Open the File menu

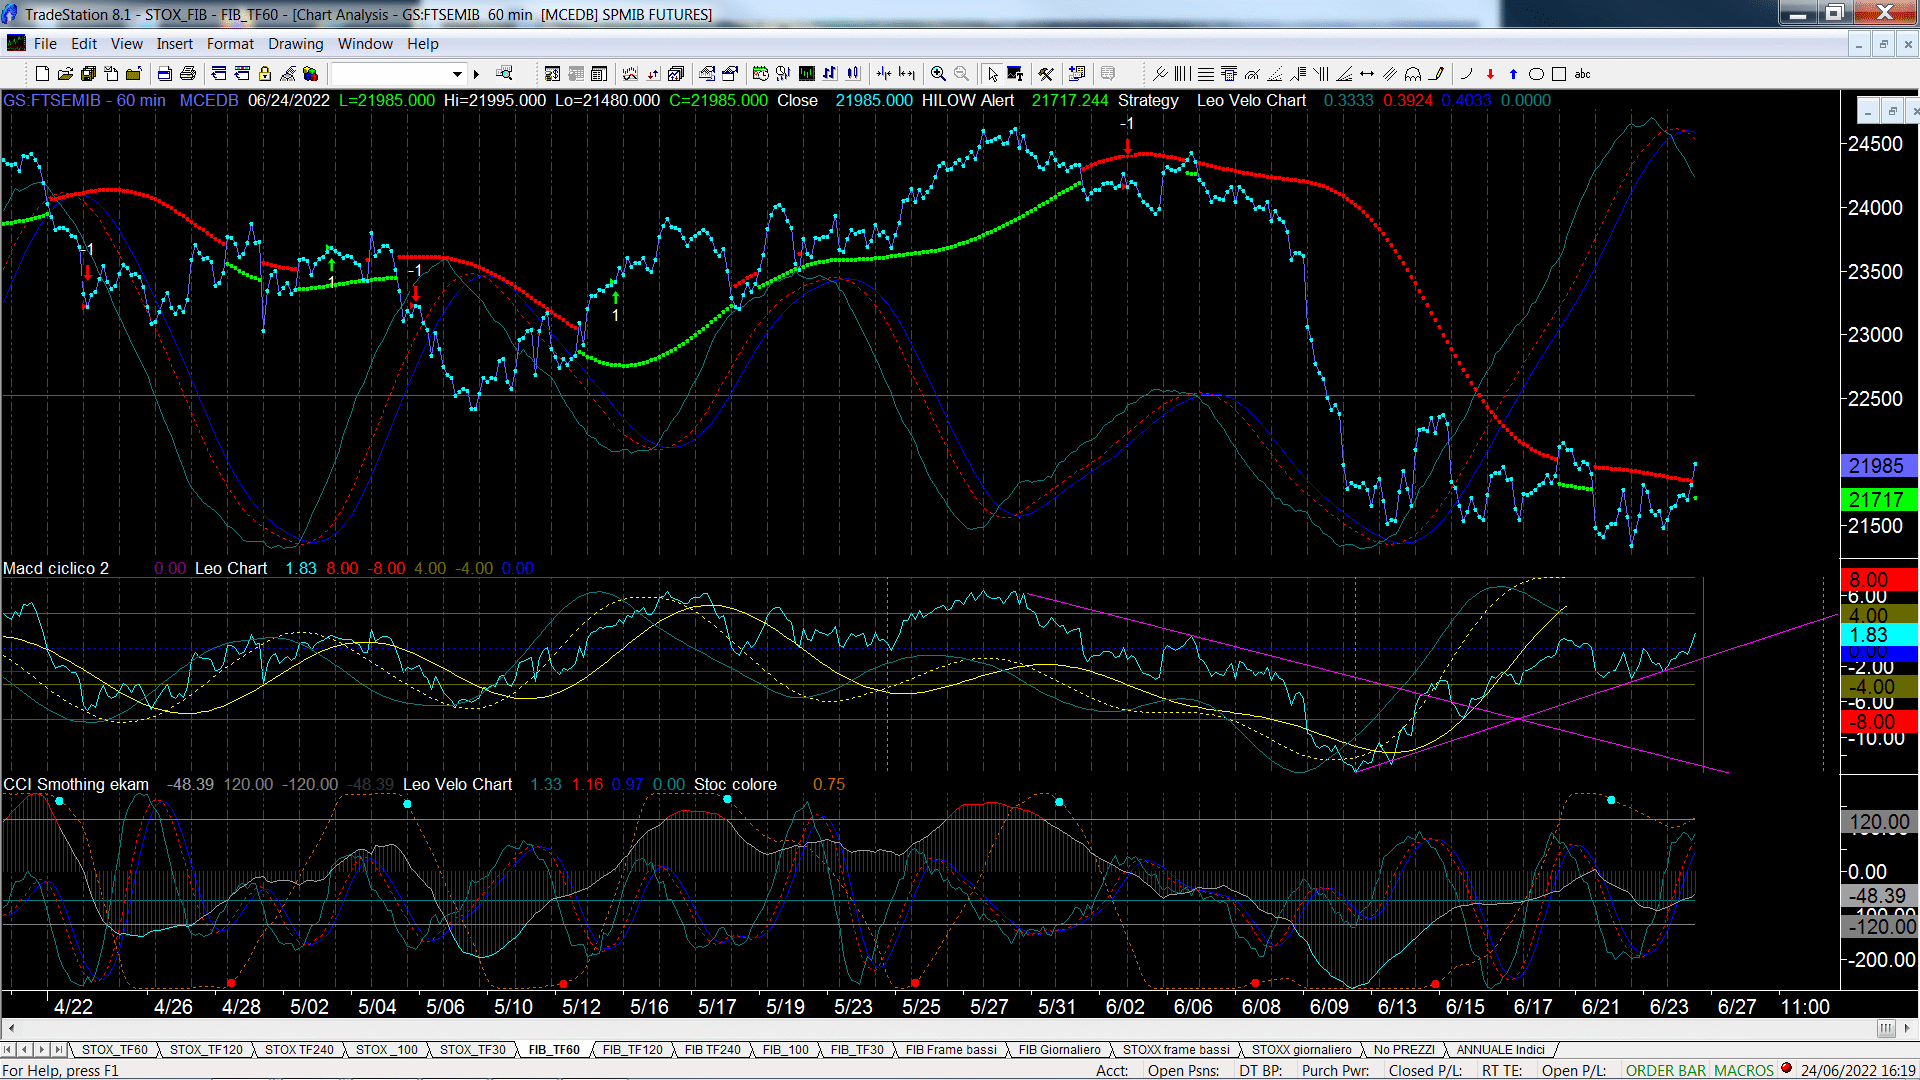(45, 44)
